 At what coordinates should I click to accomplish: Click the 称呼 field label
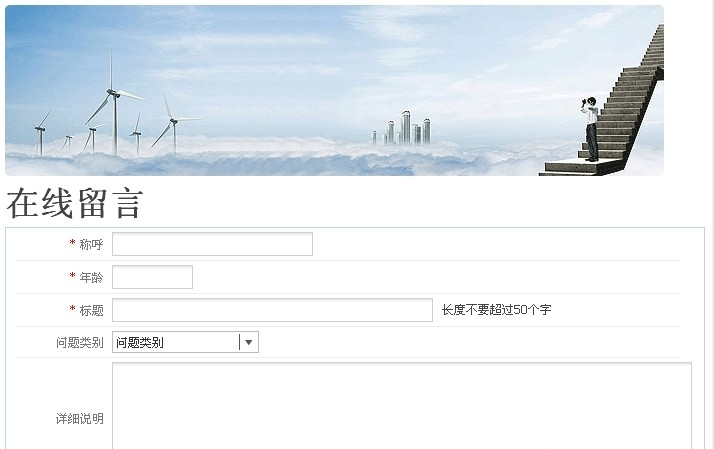[91, 245]
